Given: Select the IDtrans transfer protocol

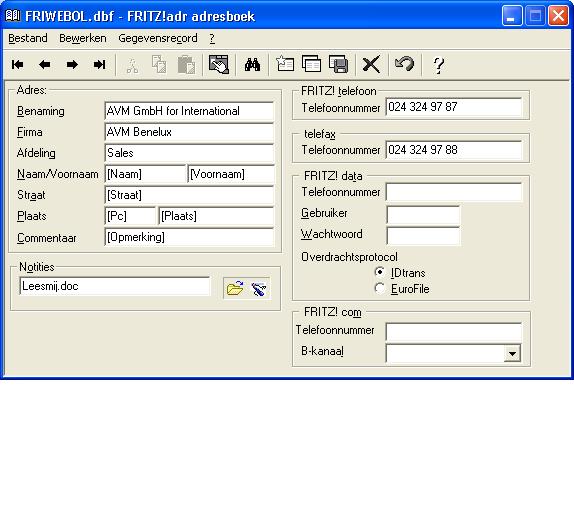Looking at the screenshot, I should pos(380,272).
